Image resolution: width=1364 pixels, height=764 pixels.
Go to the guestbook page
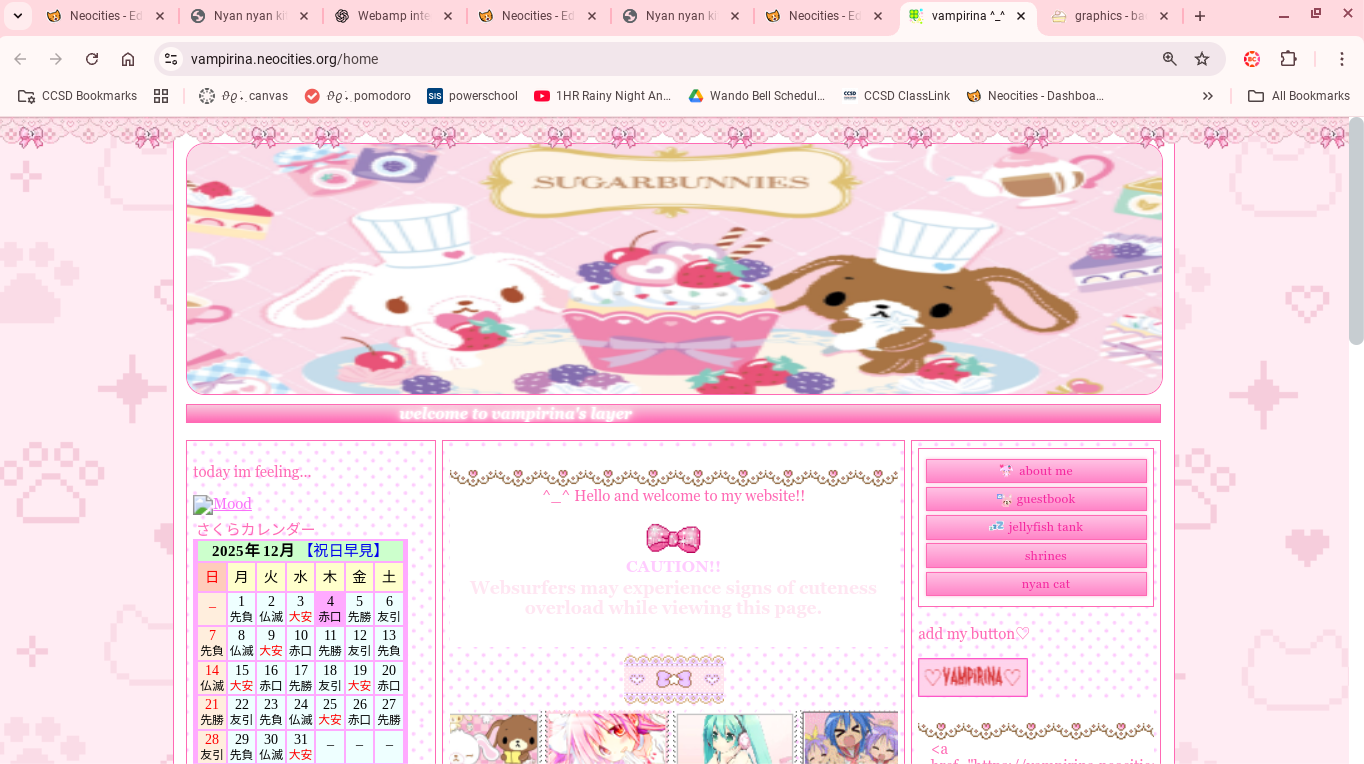pyautogui.click(x=1036, y=499)
